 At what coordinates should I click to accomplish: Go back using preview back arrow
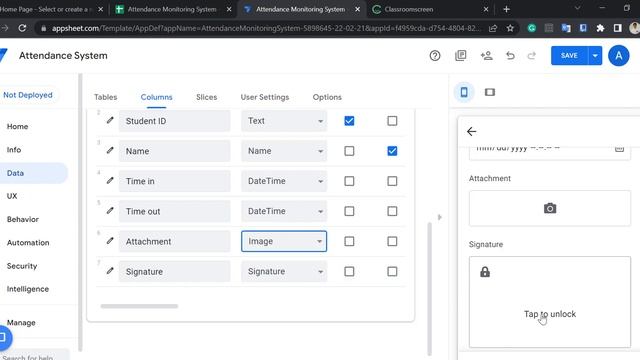pos(471,131)
